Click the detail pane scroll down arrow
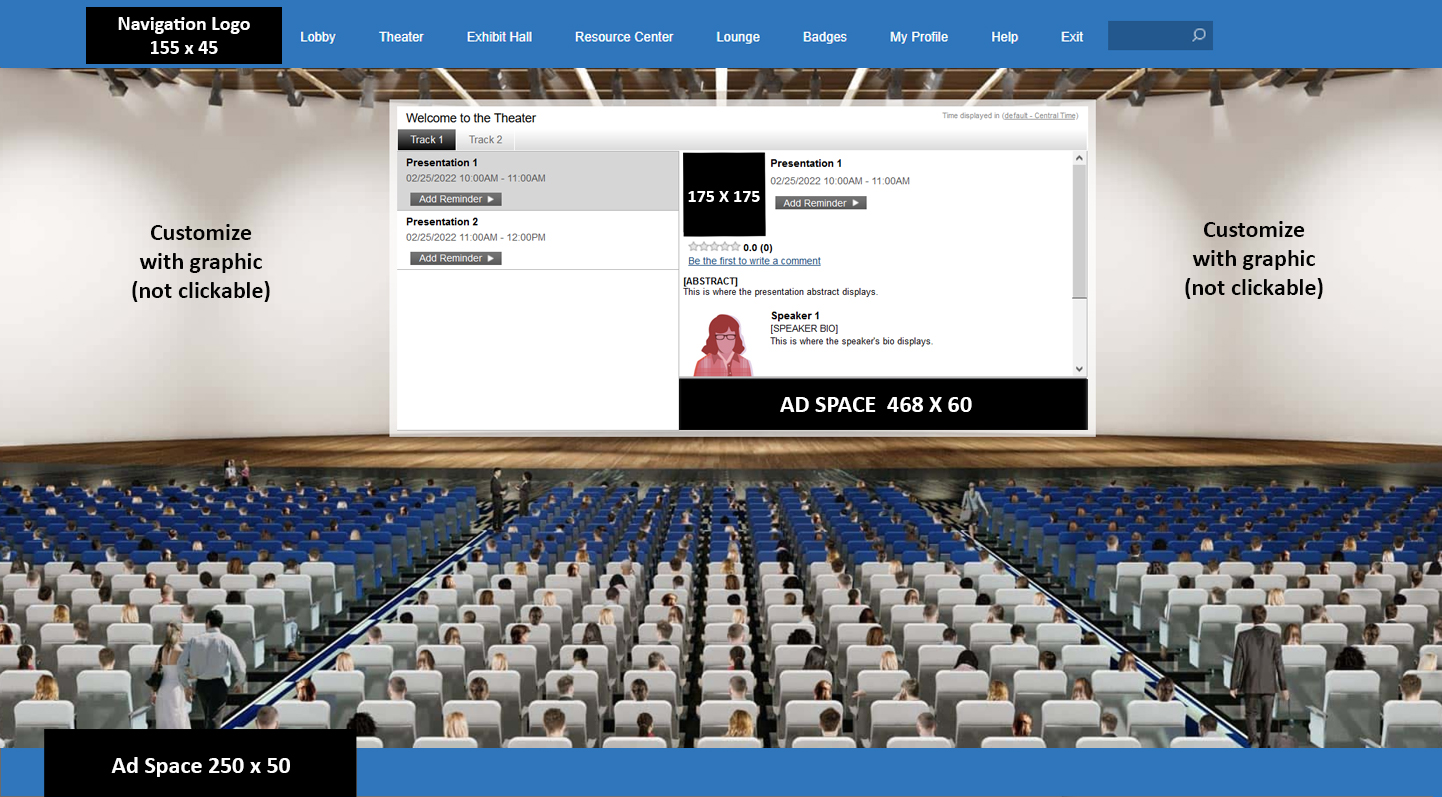Viewport: 1442px width, 797px height. [x=1080, y=369]
